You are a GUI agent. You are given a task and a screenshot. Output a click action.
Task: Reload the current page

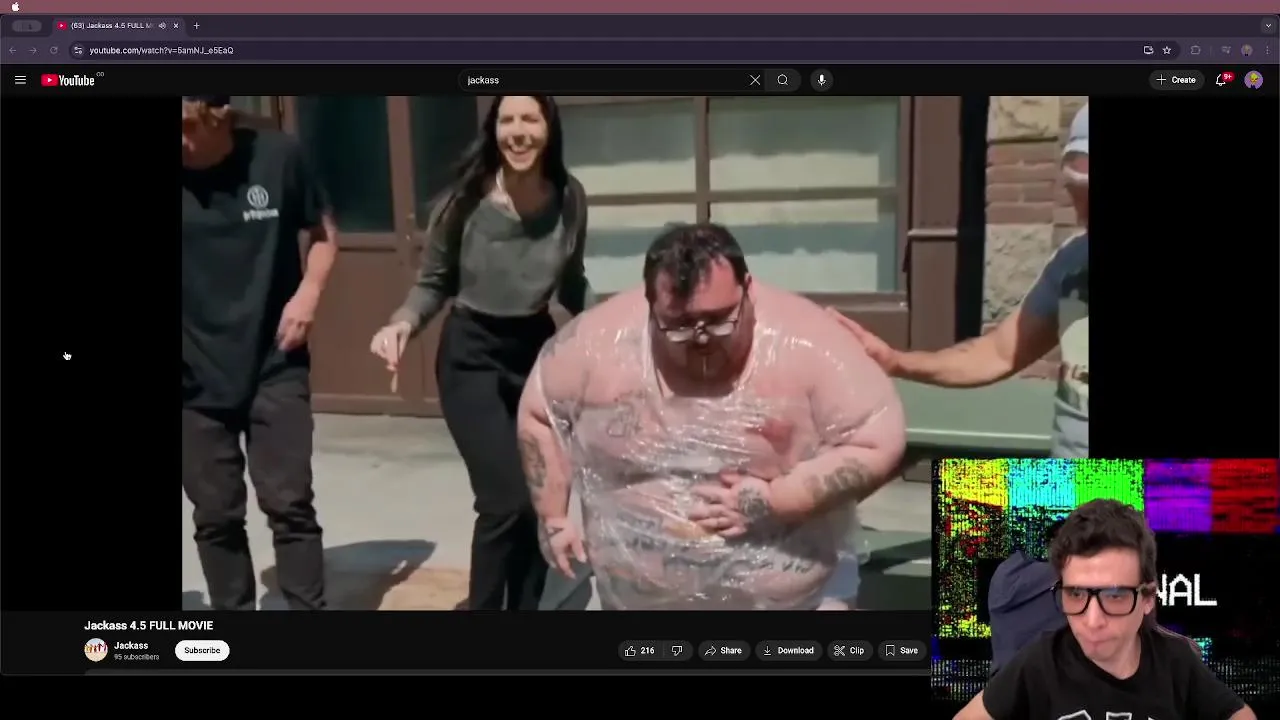coord(54,50)
